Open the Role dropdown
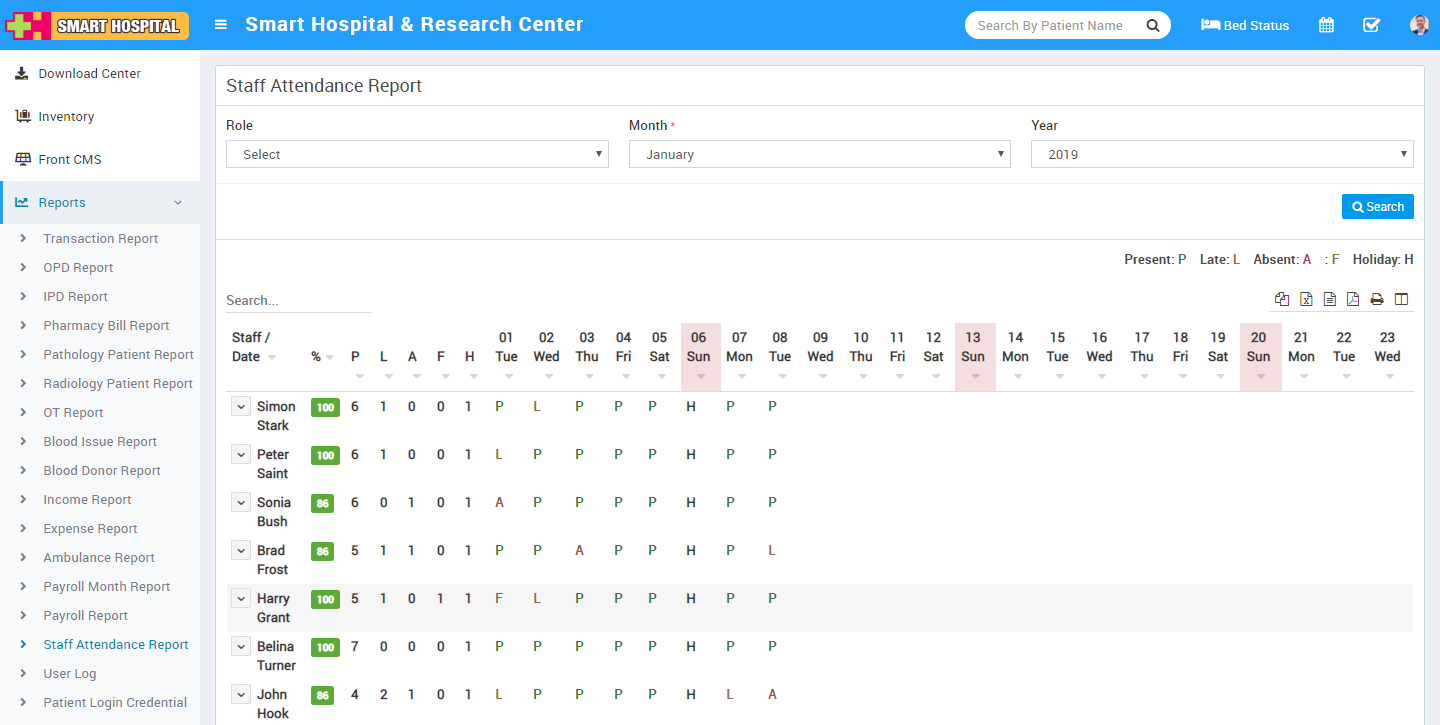The width and height of the screenshot is (1440, 725). click(417, 154)
